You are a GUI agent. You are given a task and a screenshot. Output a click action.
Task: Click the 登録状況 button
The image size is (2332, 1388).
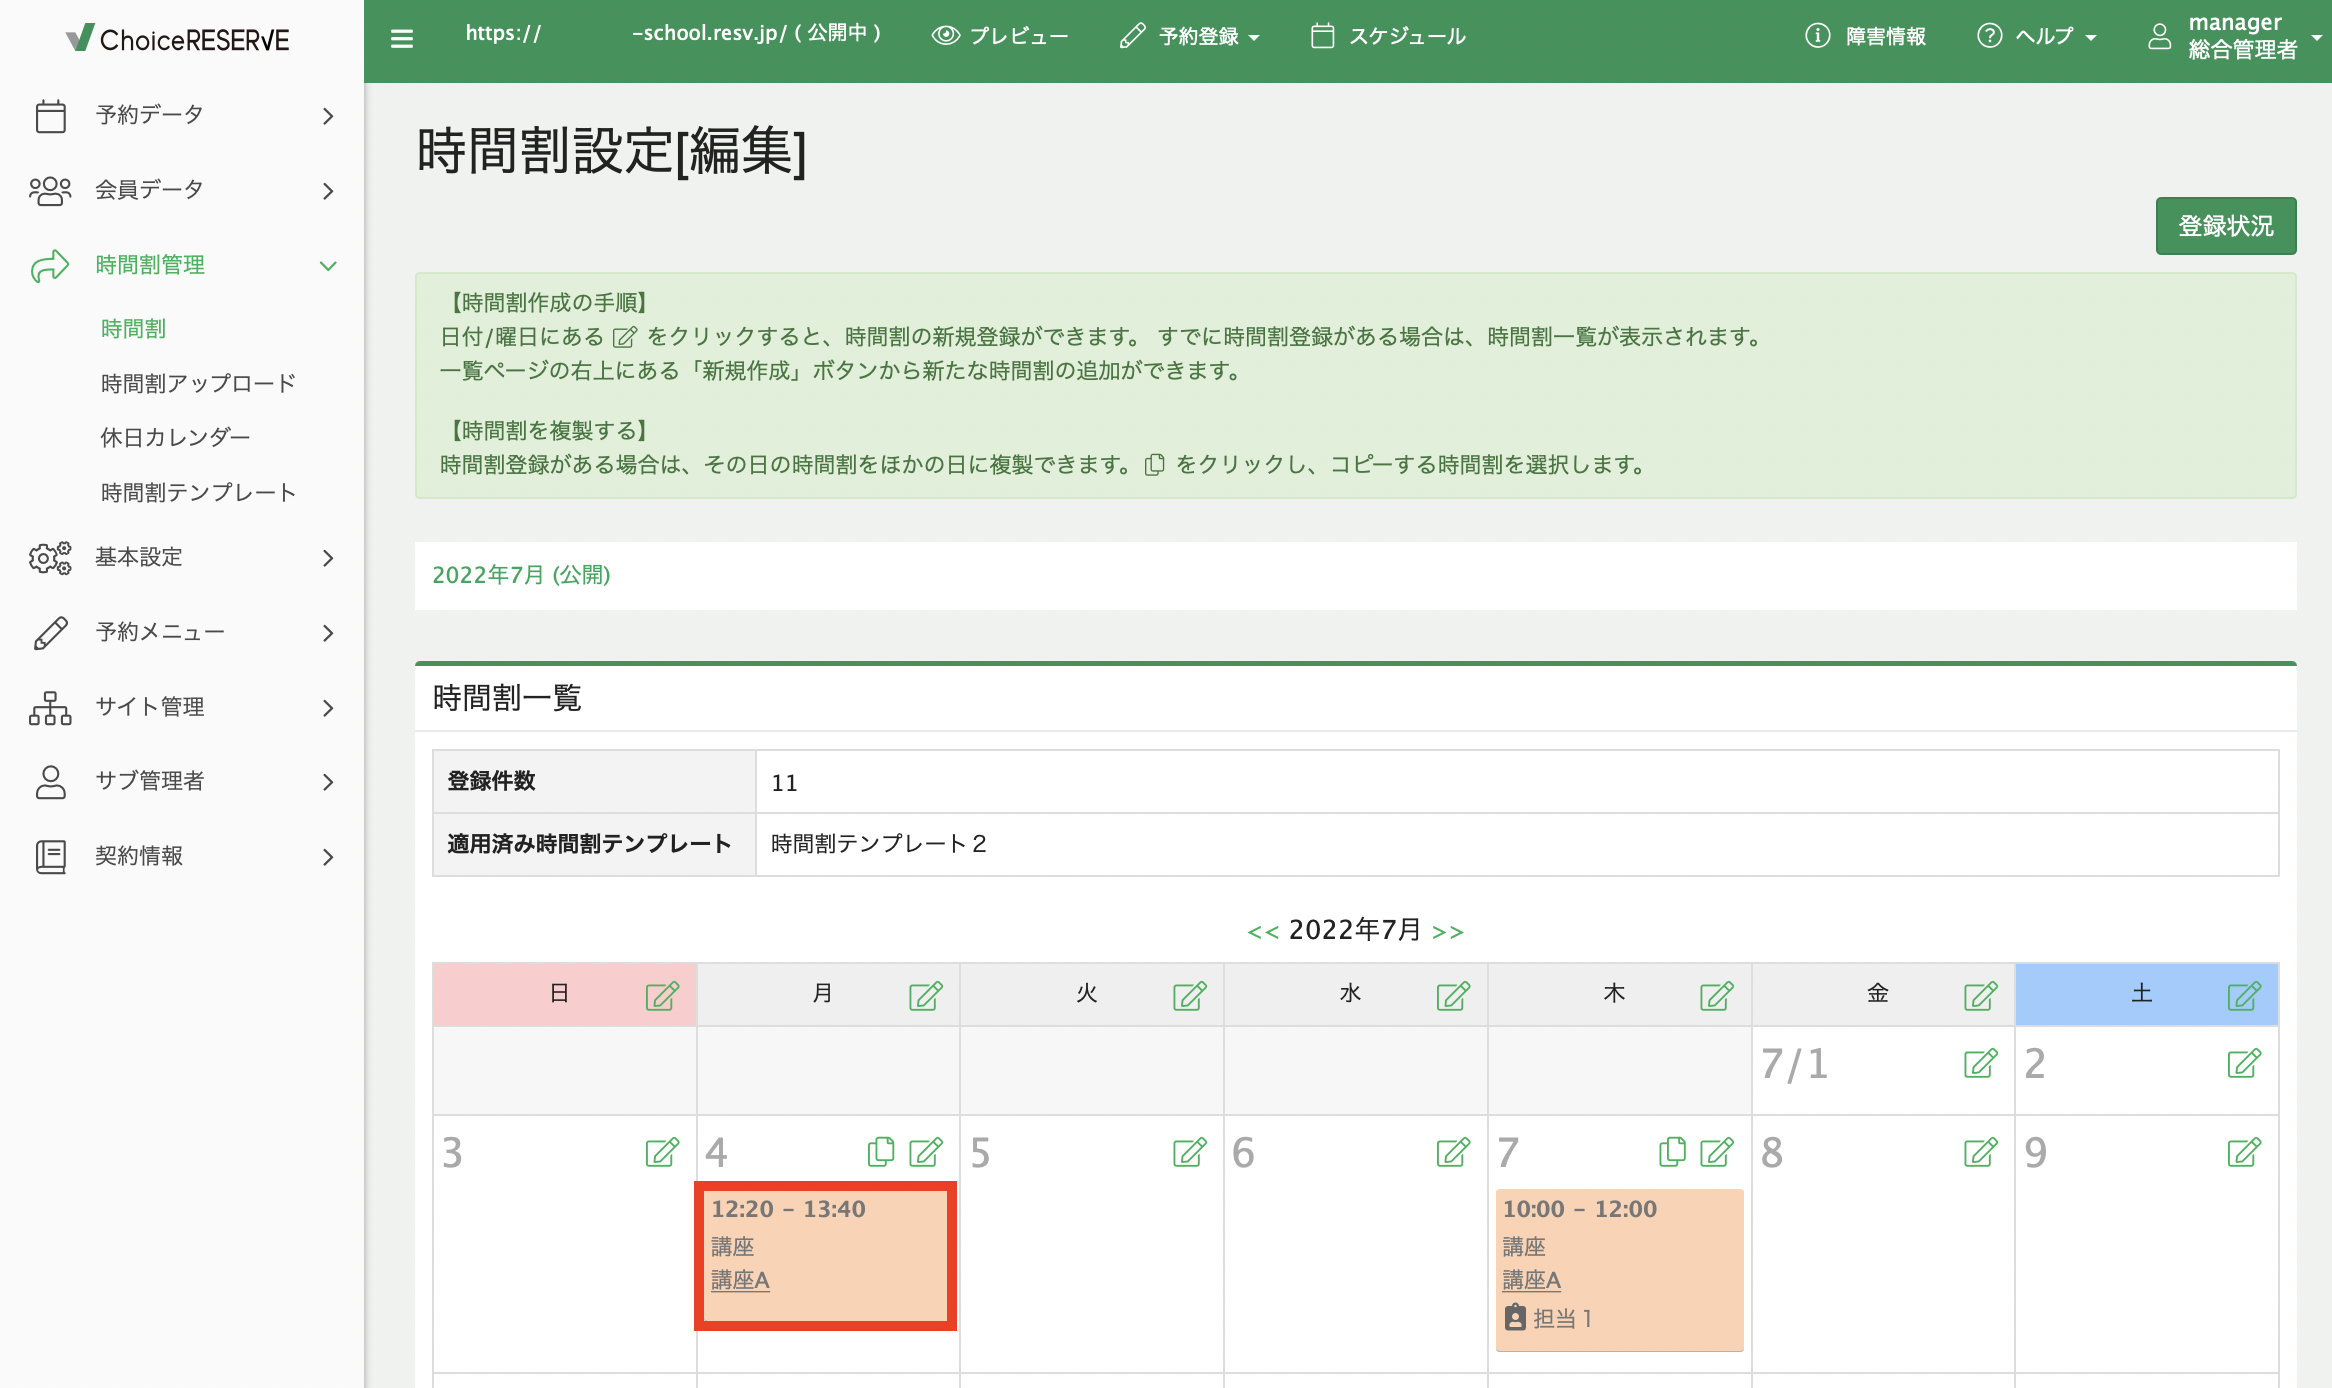coord(2225,226)
